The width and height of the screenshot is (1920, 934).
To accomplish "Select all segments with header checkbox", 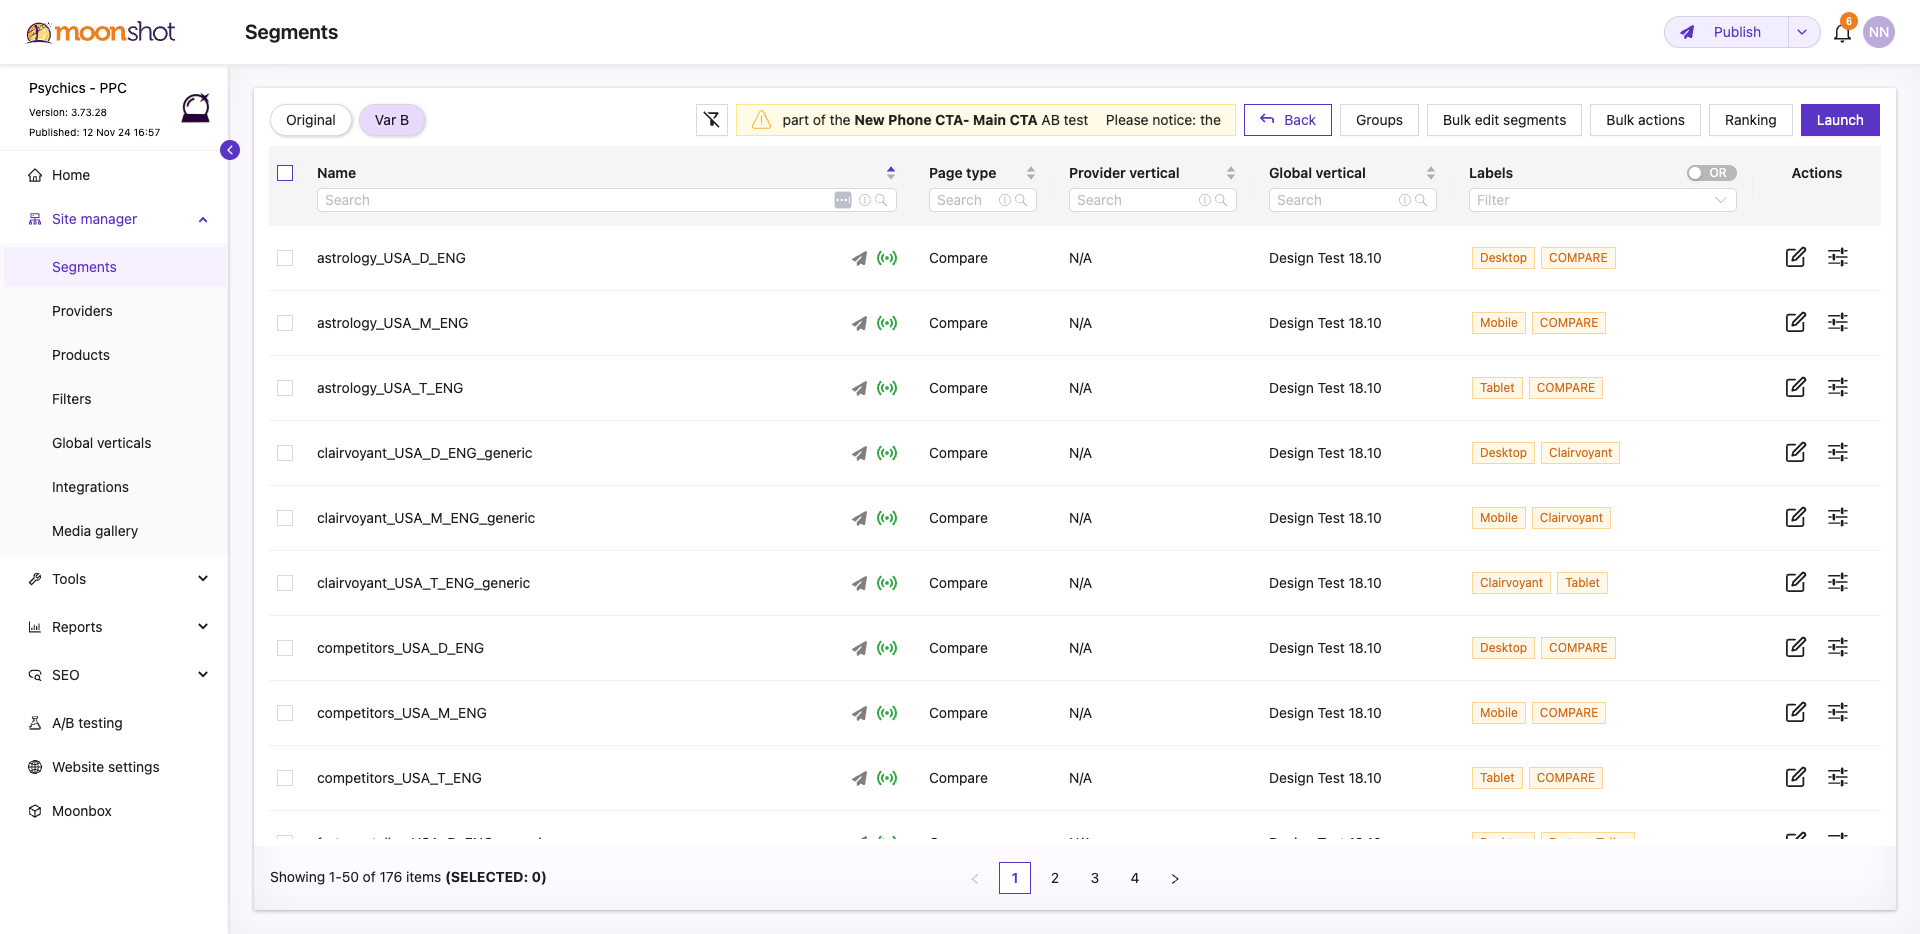I will point(285,173).
